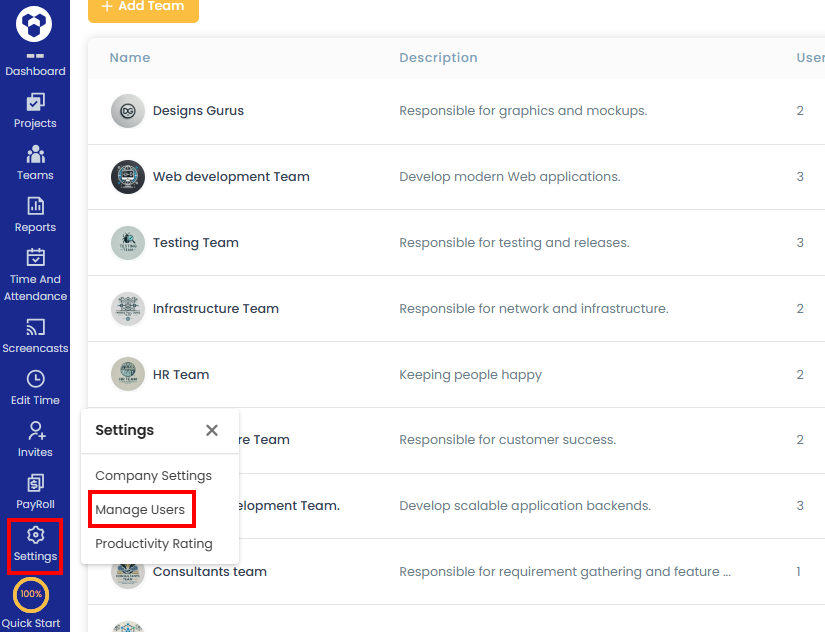Screen dimensions: 825x632
Task: Close the Settings popup
Action: click(x=212, y=430)
